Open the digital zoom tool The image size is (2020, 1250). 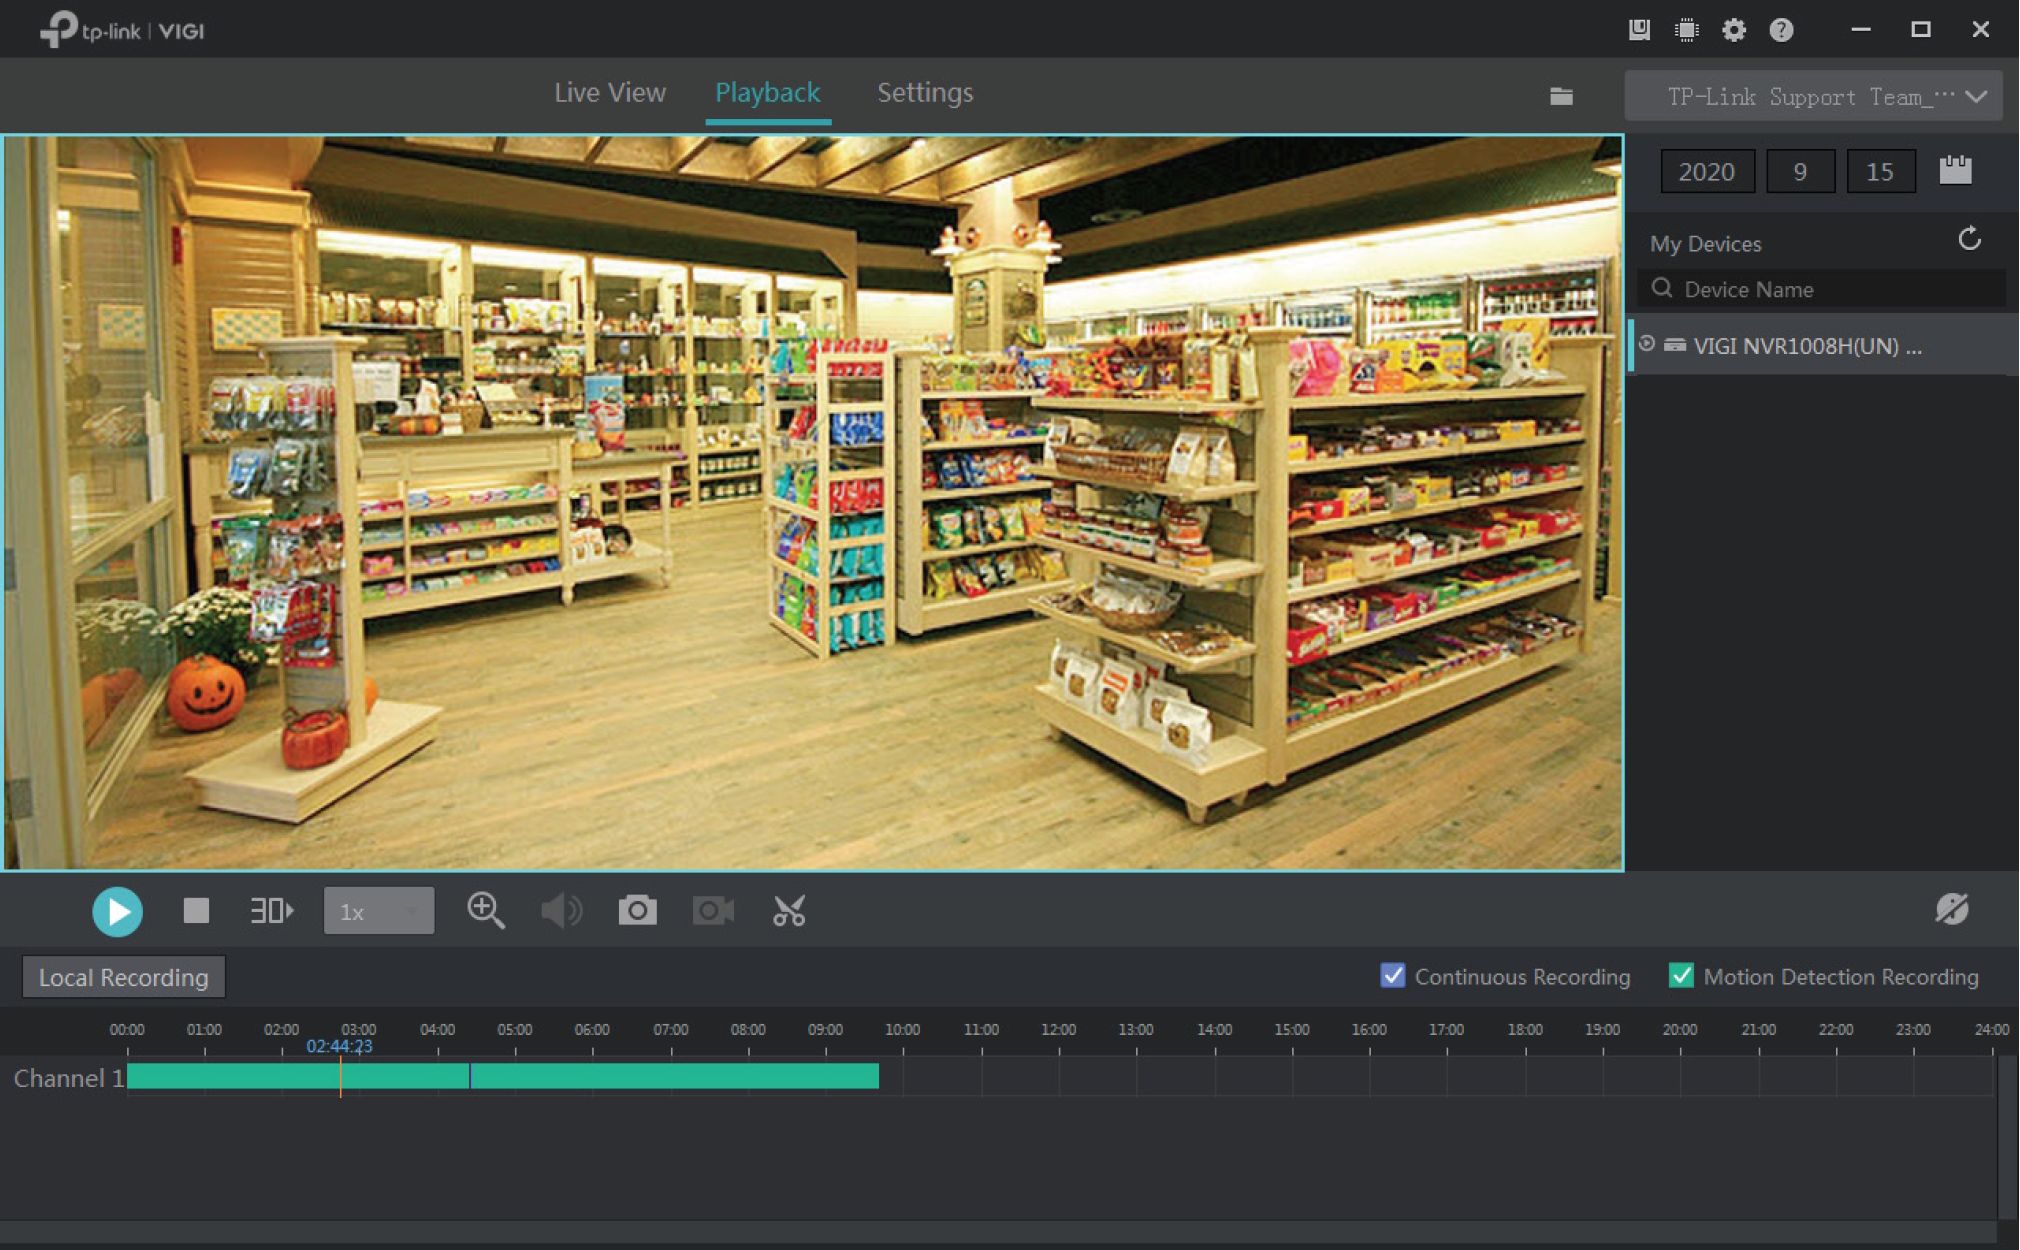(486, 911)
